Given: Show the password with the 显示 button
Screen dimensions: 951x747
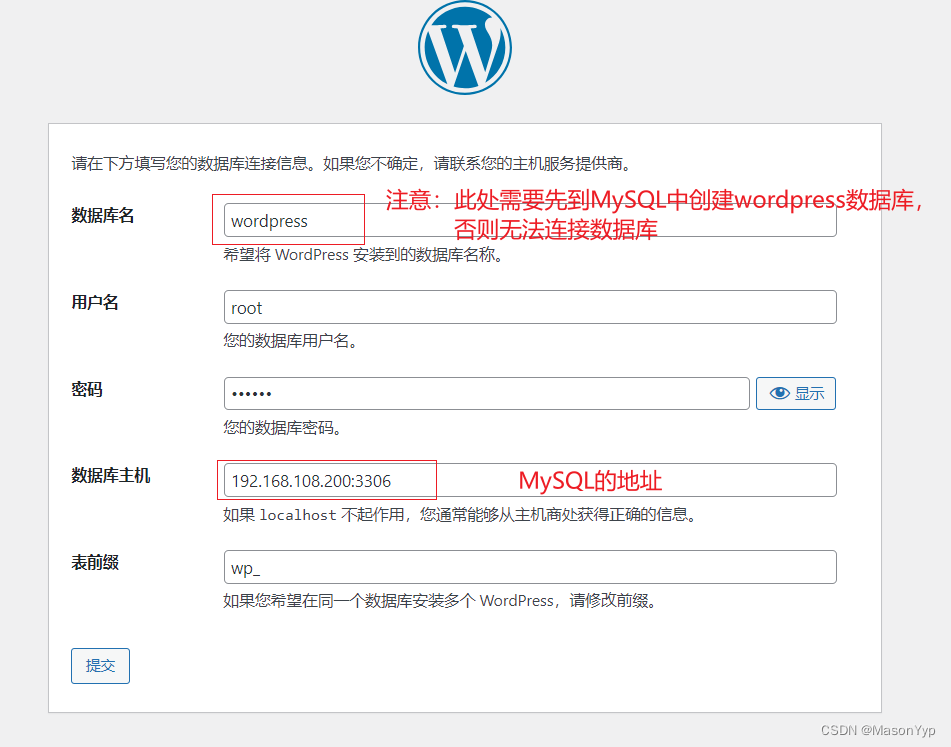Looking at the screenshot, I should (796, 394).
